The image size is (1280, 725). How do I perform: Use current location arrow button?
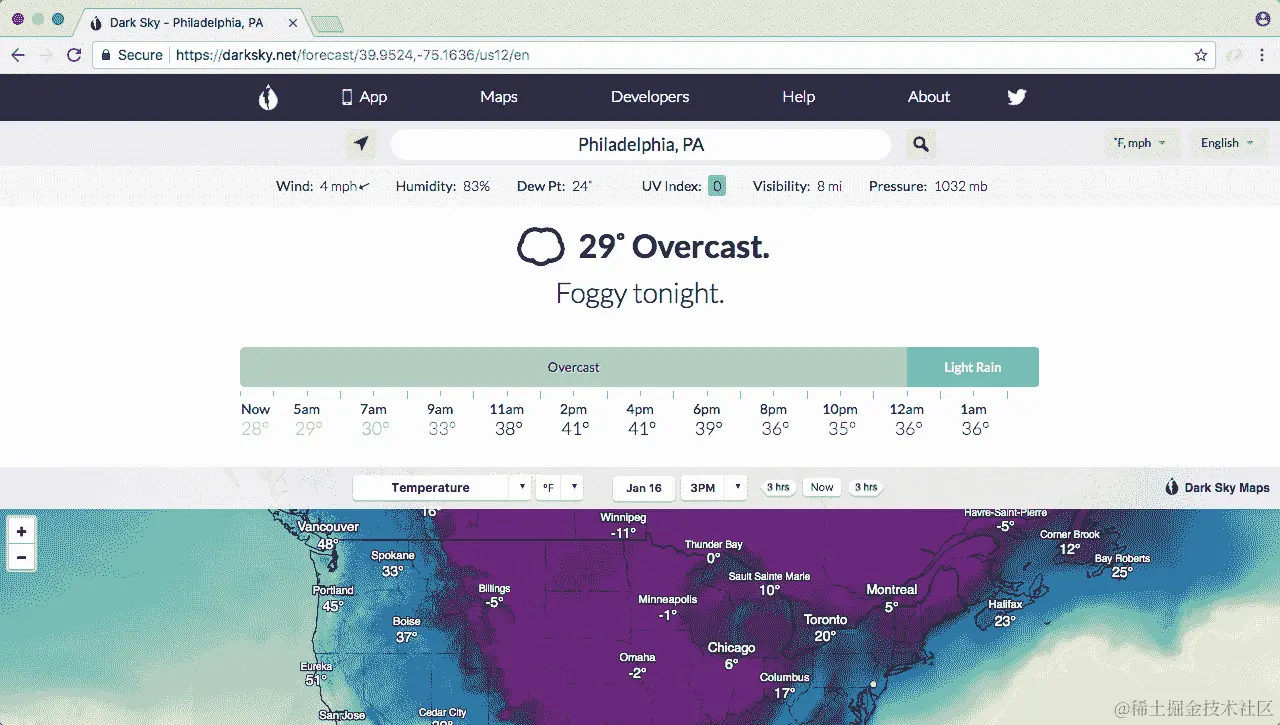361,144
